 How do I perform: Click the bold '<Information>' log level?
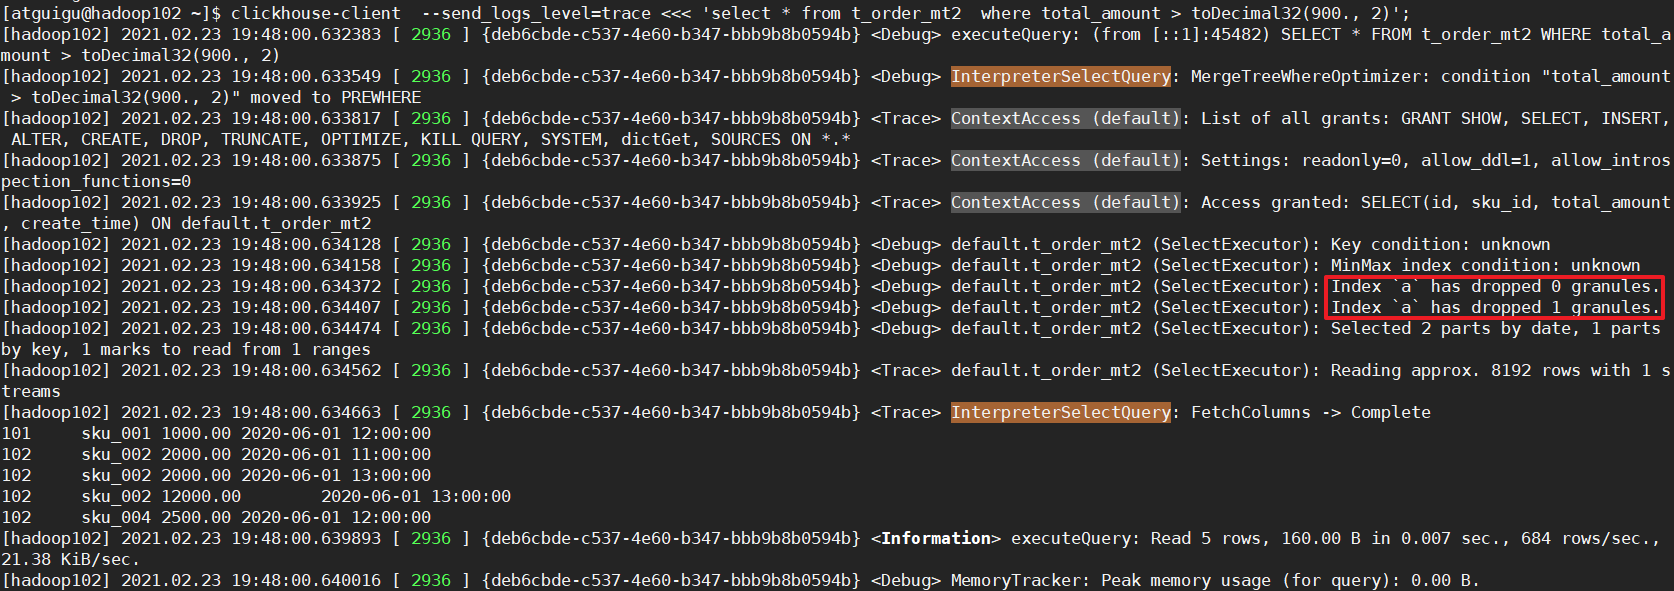click(936, 538)
